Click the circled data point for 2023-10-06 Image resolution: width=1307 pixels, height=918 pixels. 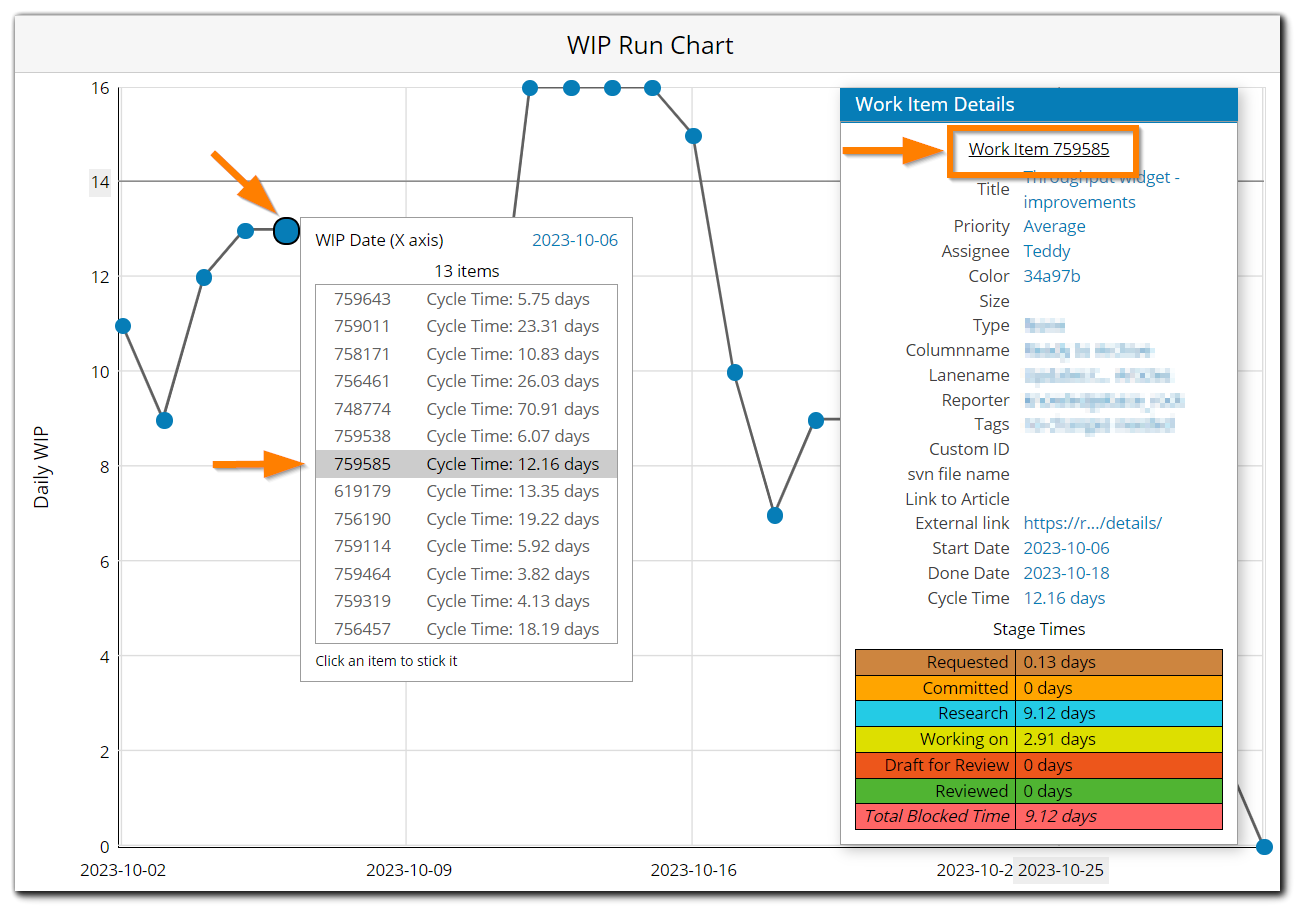[286, 230]
